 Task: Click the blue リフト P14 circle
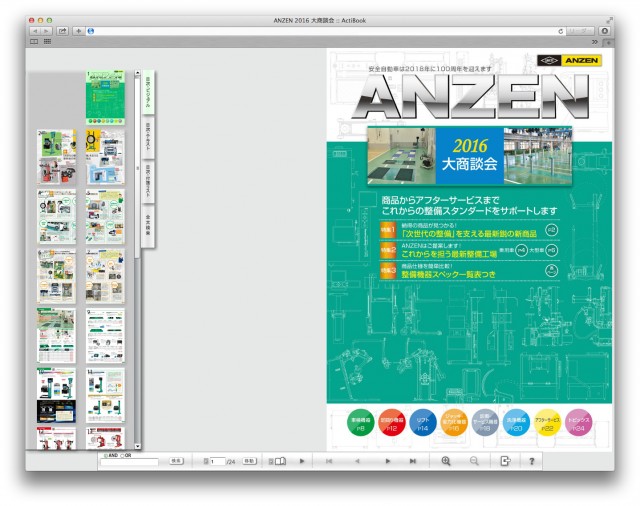point(423,422)
